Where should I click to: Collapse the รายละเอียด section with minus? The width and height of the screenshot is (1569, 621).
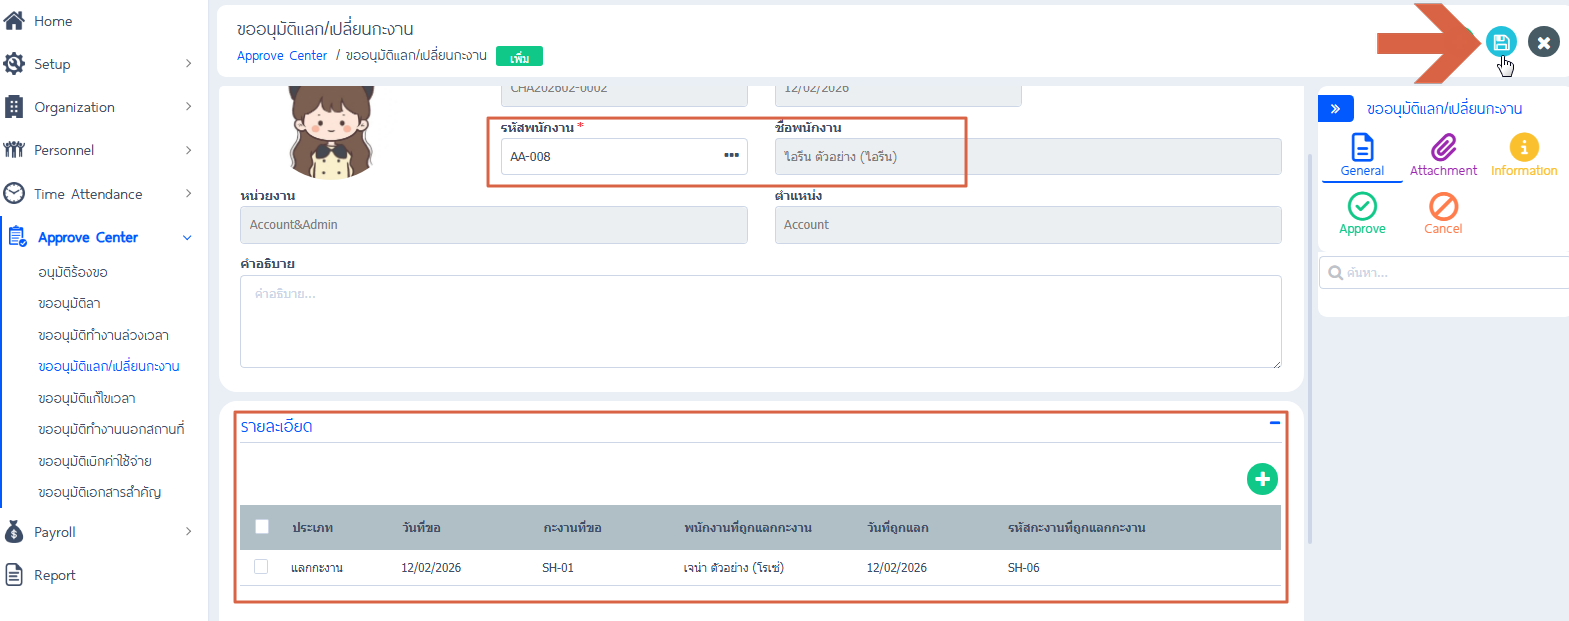coord(1274,423)
